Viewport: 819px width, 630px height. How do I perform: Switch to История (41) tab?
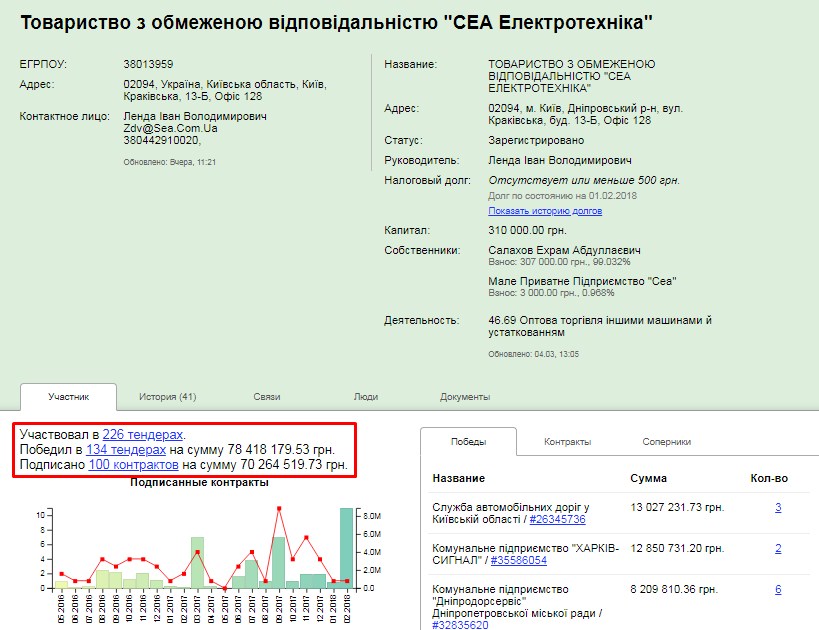point(168,397)
